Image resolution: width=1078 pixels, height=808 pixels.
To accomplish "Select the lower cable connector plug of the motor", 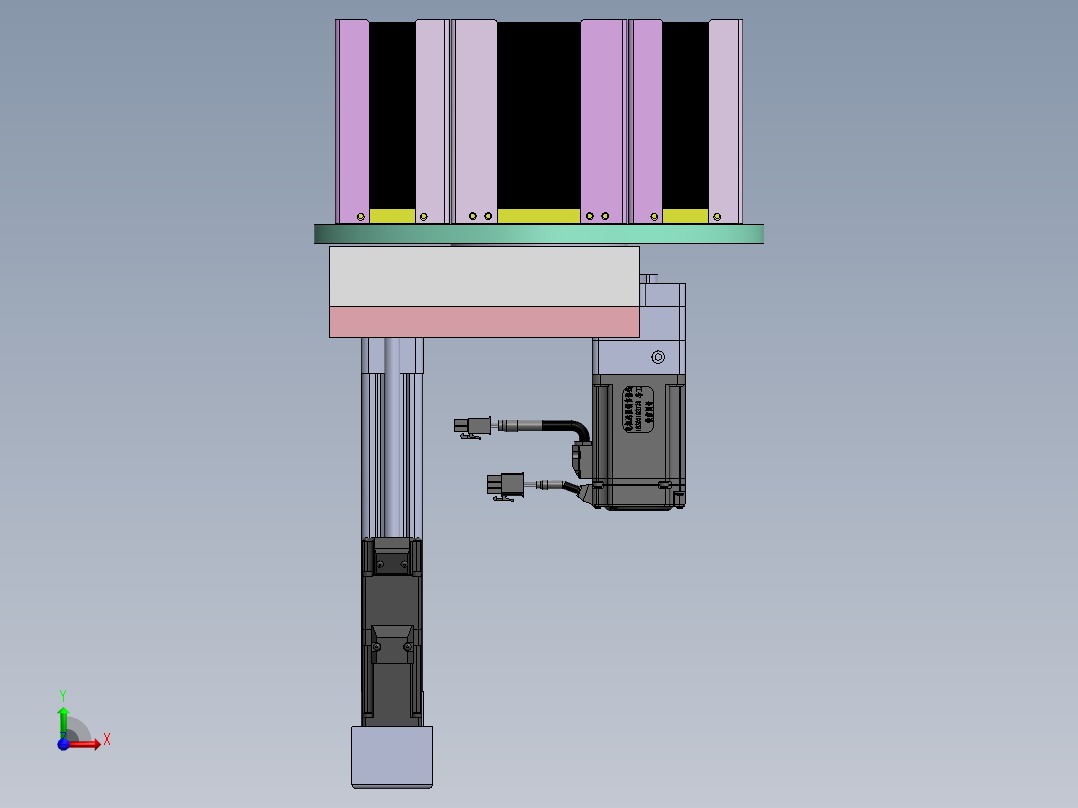I will point(505,485).
